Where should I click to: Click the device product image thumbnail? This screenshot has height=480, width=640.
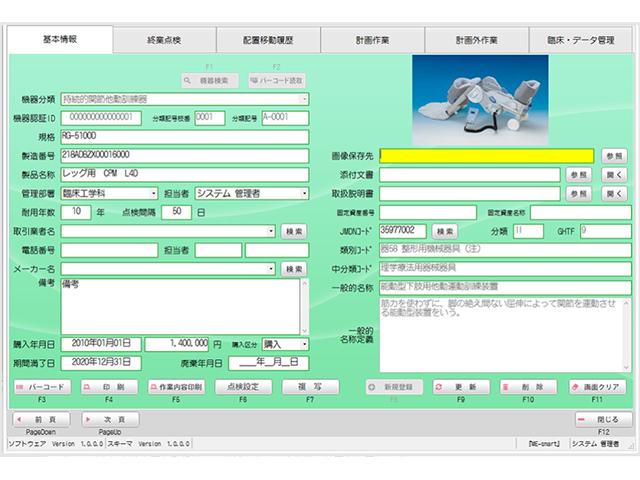[x=480, y=100]
